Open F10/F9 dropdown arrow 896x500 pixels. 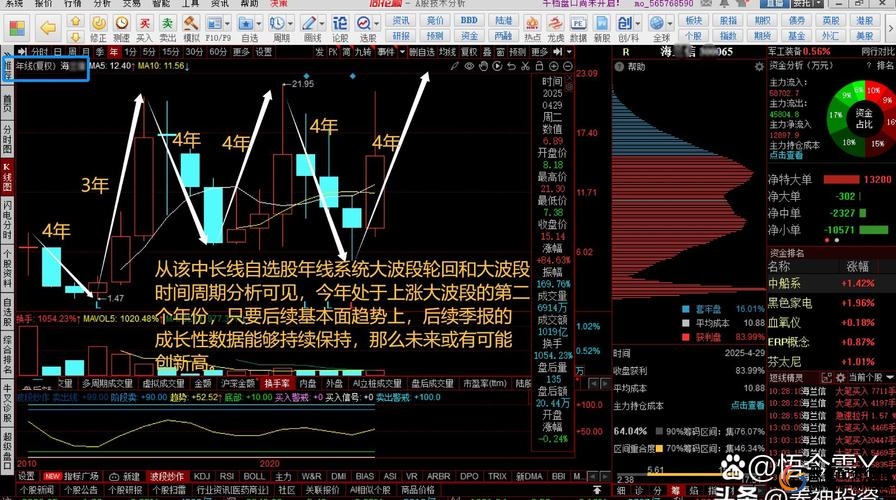[x=227, y=24]
